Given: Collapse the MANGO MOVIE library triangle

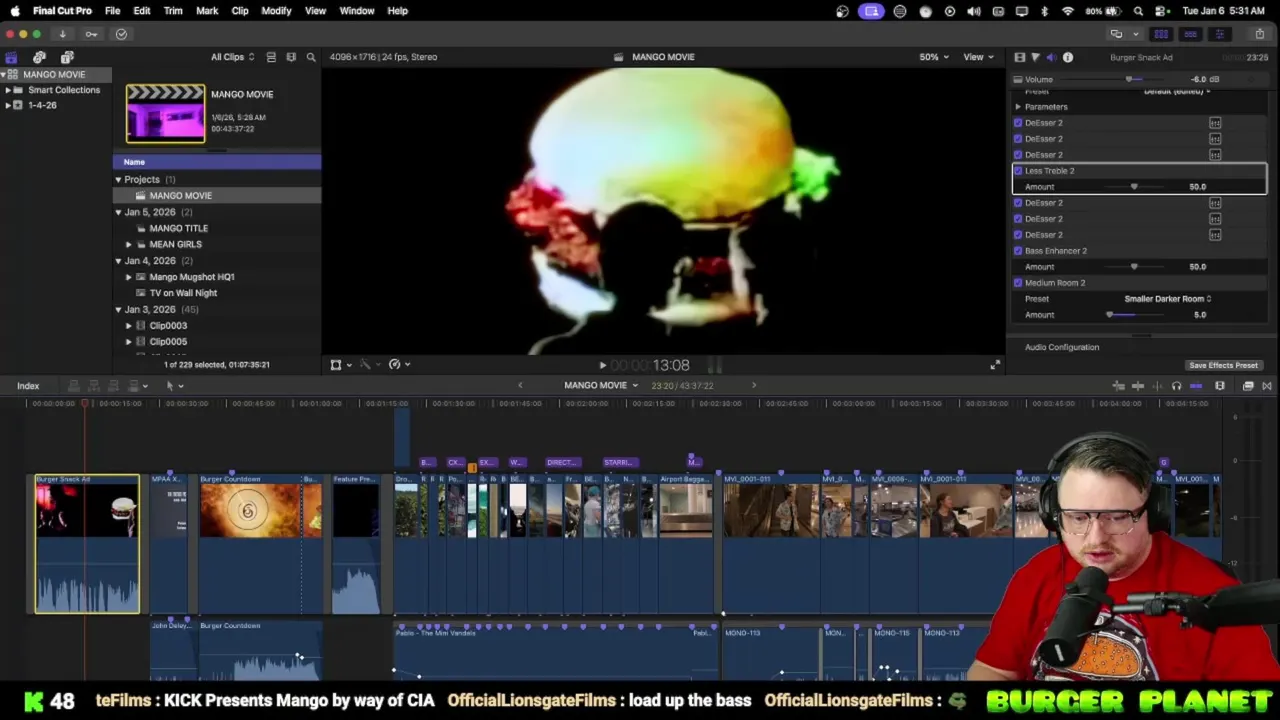Looking at the screenshot, I should pyautogui.click(x=4, y=75).
